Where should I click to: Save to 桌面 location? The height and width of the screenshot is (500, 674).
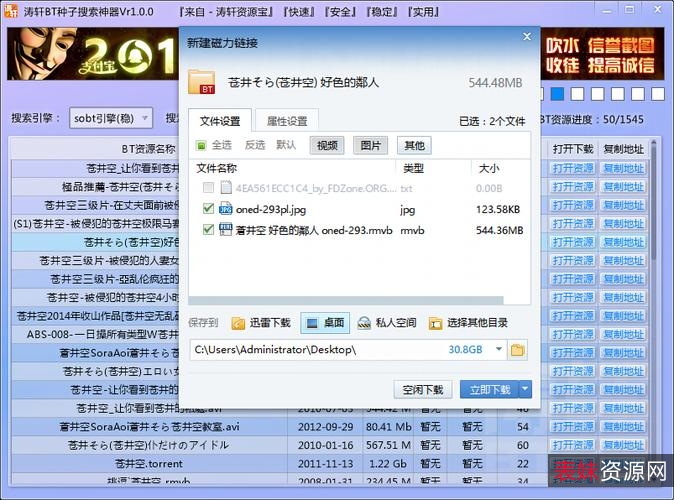tap(325, 322)
